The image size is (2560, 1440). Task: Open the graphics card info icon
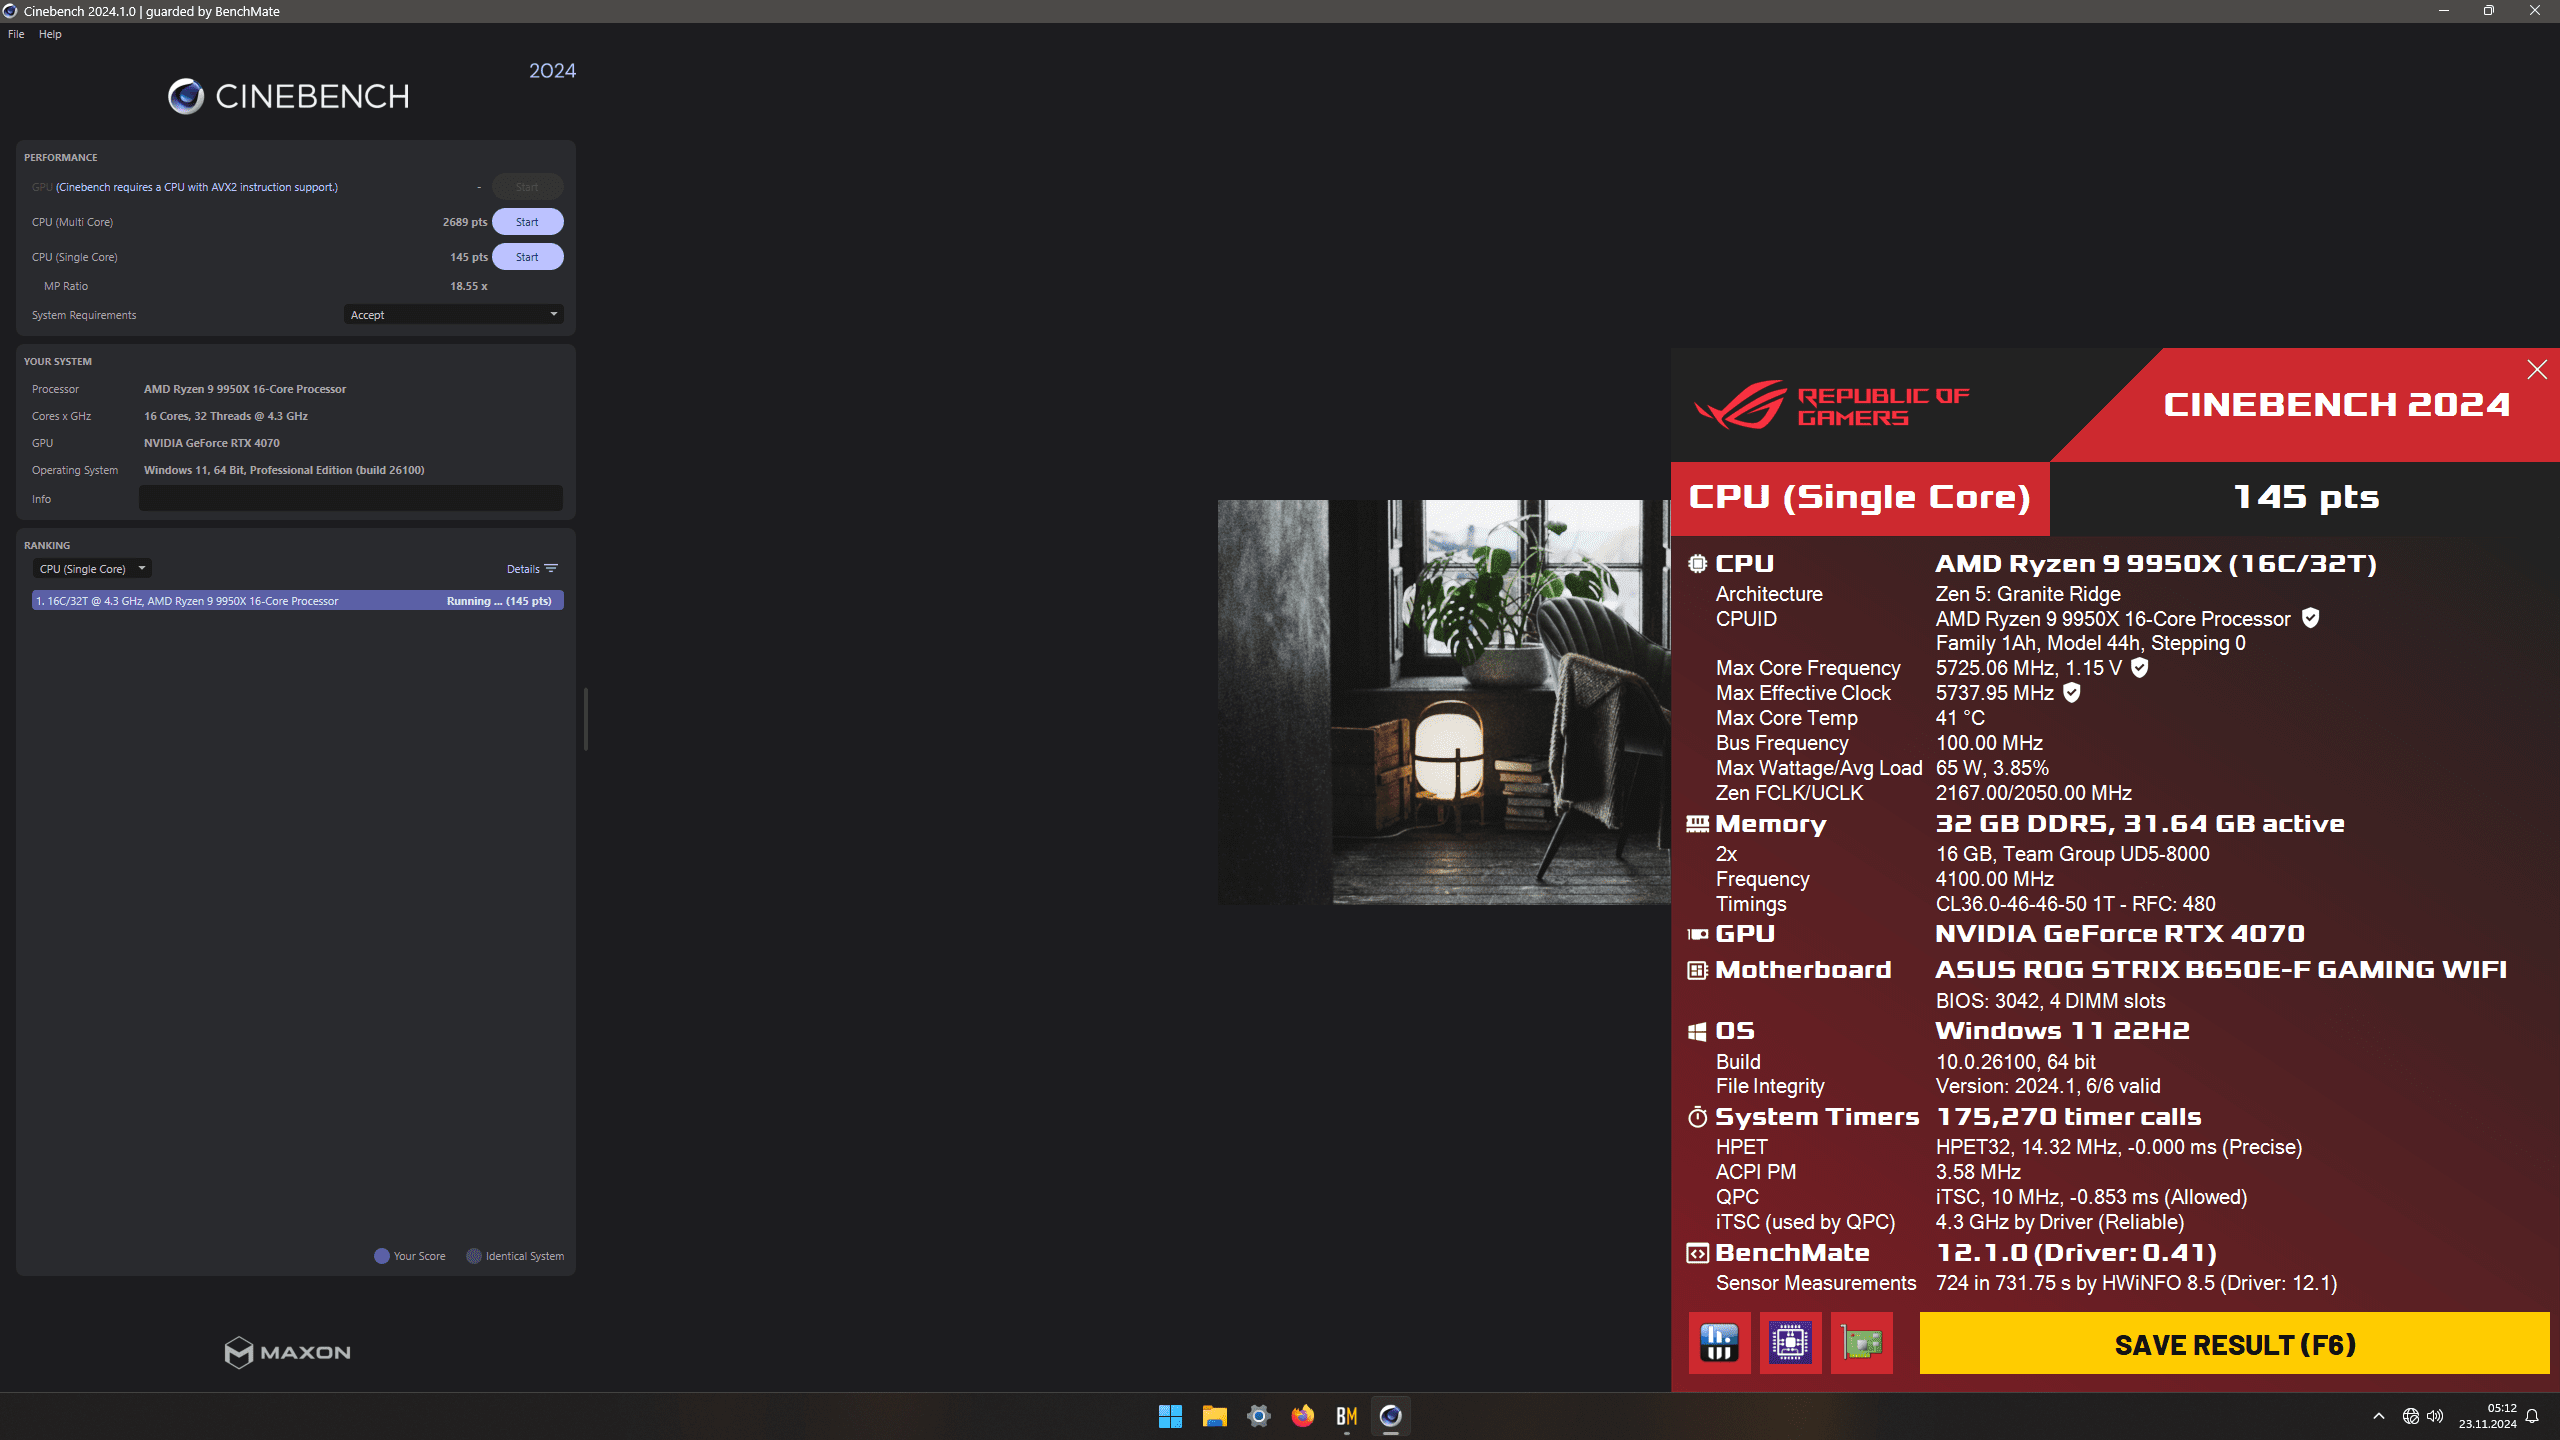(x=1861, y=1343)
